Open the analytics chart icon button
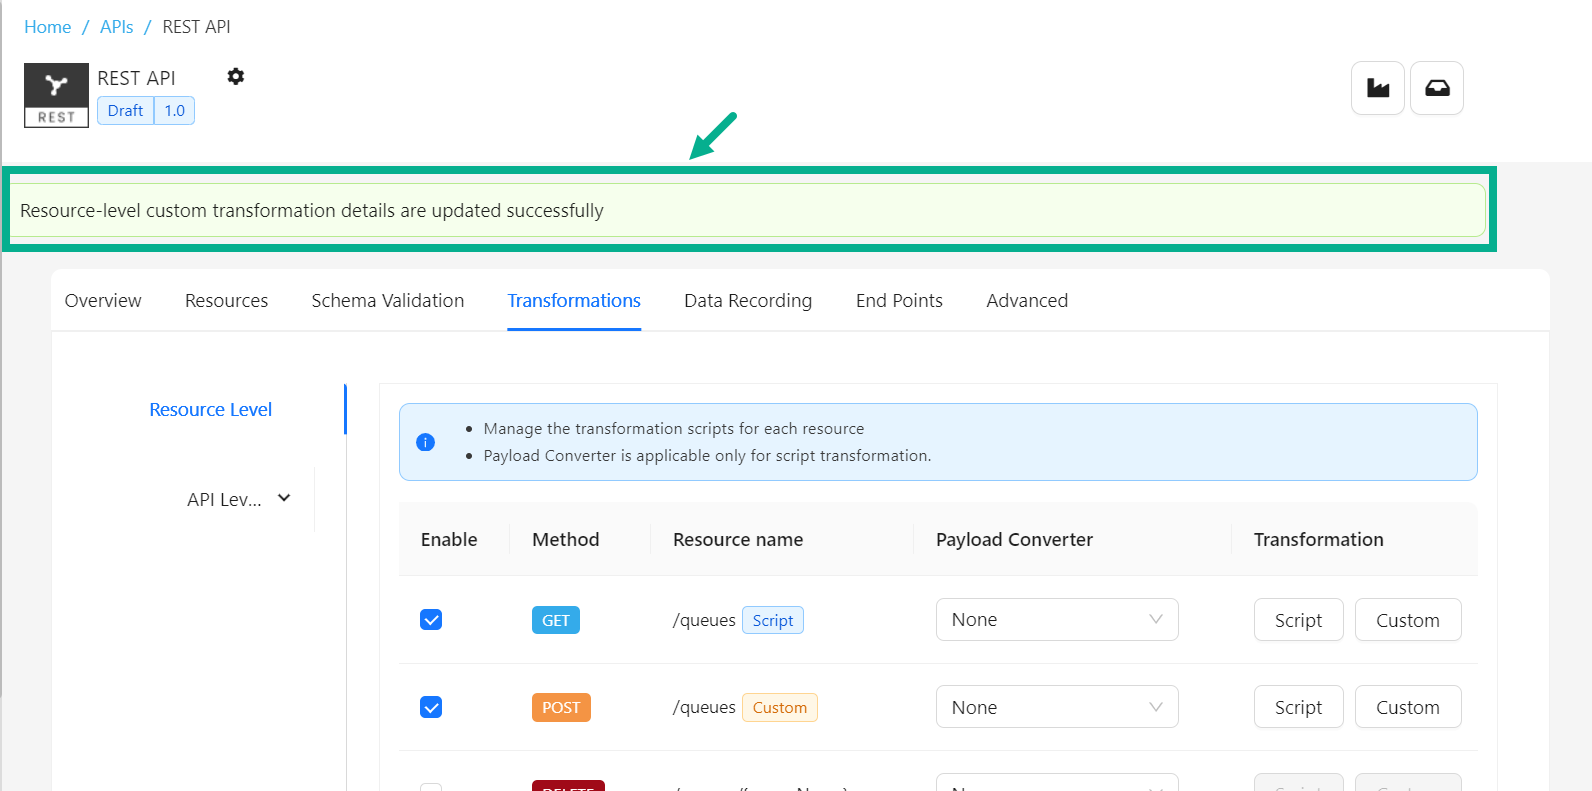 (x=1377, y=88)
